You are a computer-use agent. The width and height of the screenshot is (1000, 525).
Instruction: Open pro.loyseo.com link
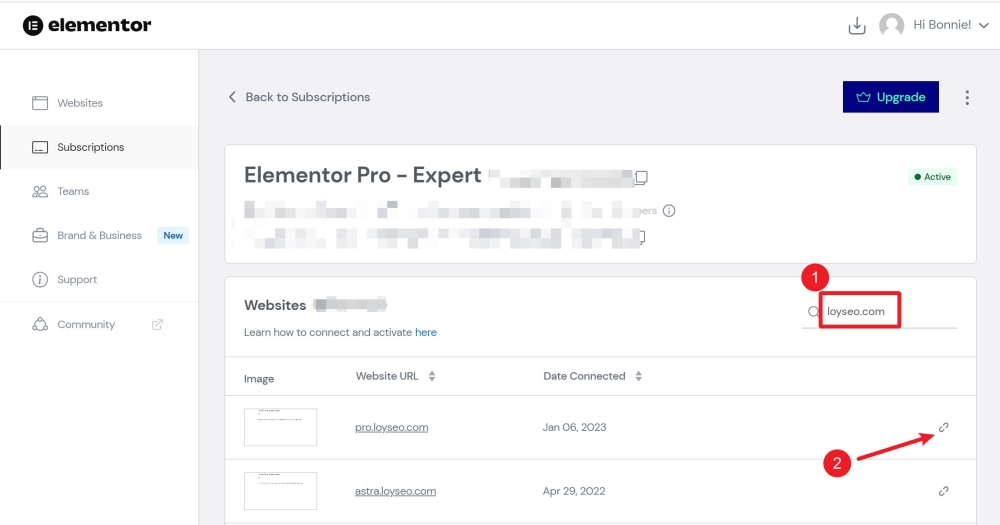(x=392, y=427)
